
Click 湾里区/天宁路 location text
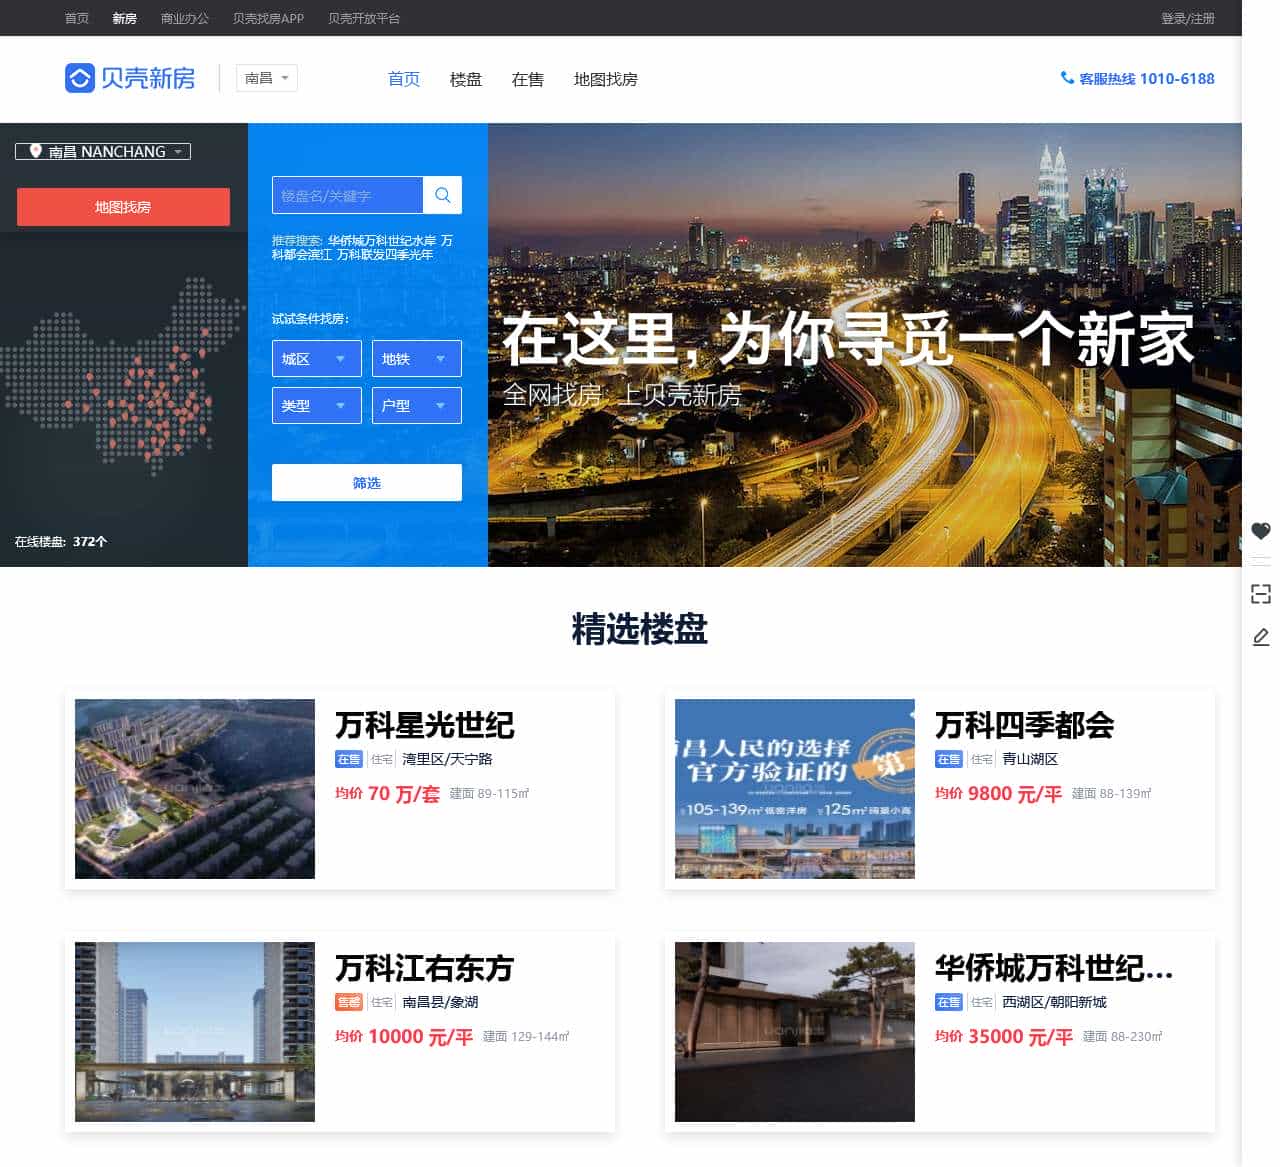(447, 759)
